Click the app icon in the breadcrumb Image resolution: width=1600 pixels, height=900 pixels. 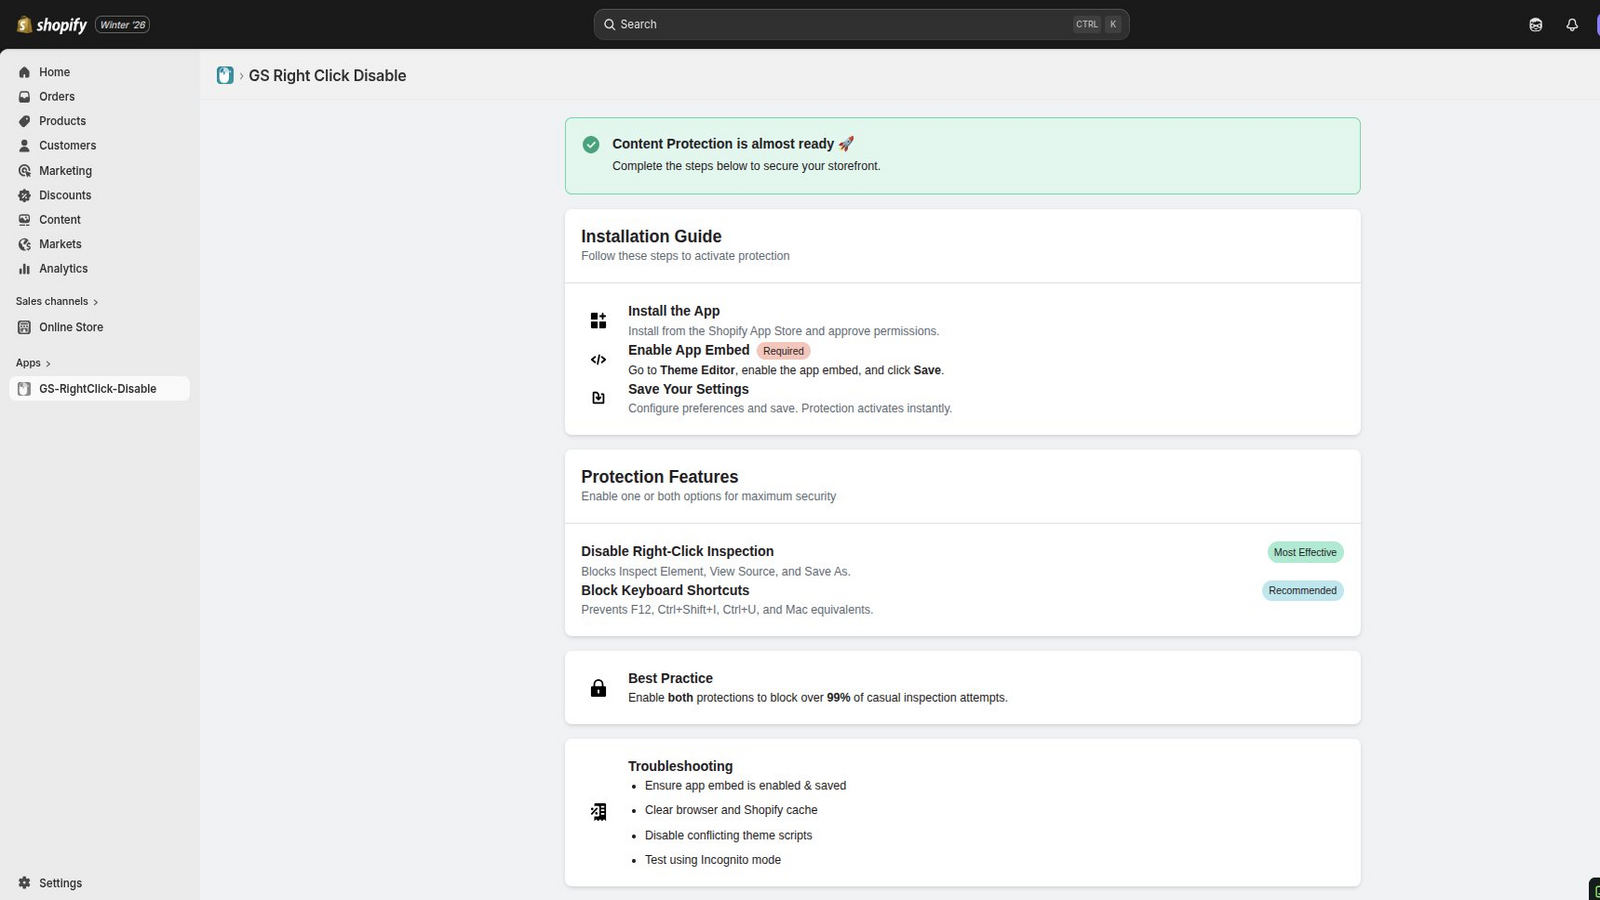click(x=225, y=75)
